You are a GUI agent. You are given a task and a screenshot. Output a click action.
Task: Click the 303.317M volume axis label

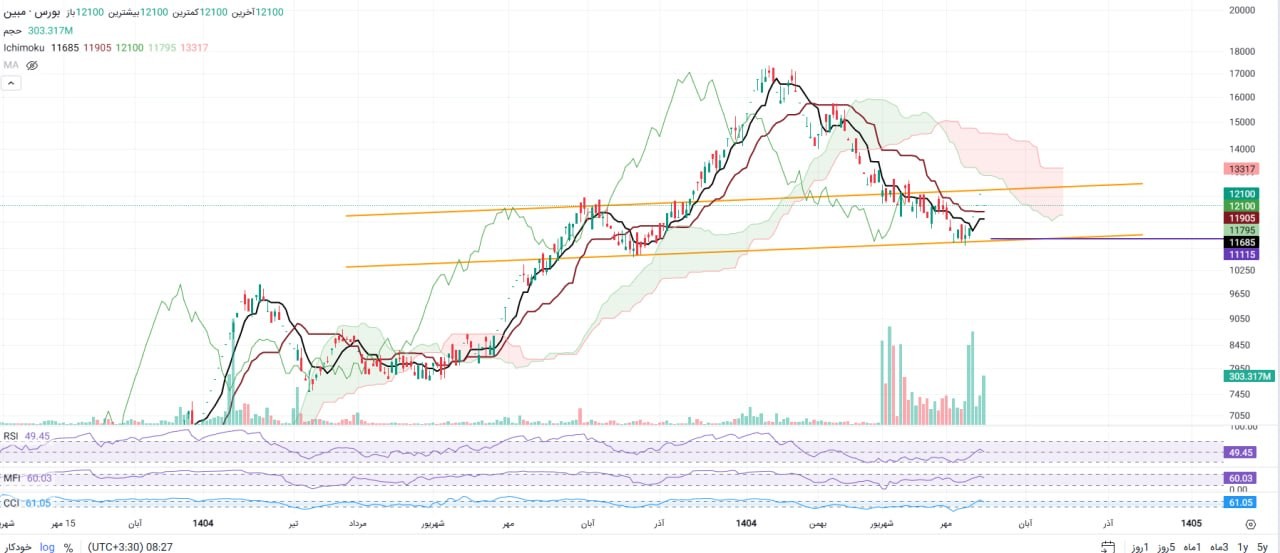1249,376
